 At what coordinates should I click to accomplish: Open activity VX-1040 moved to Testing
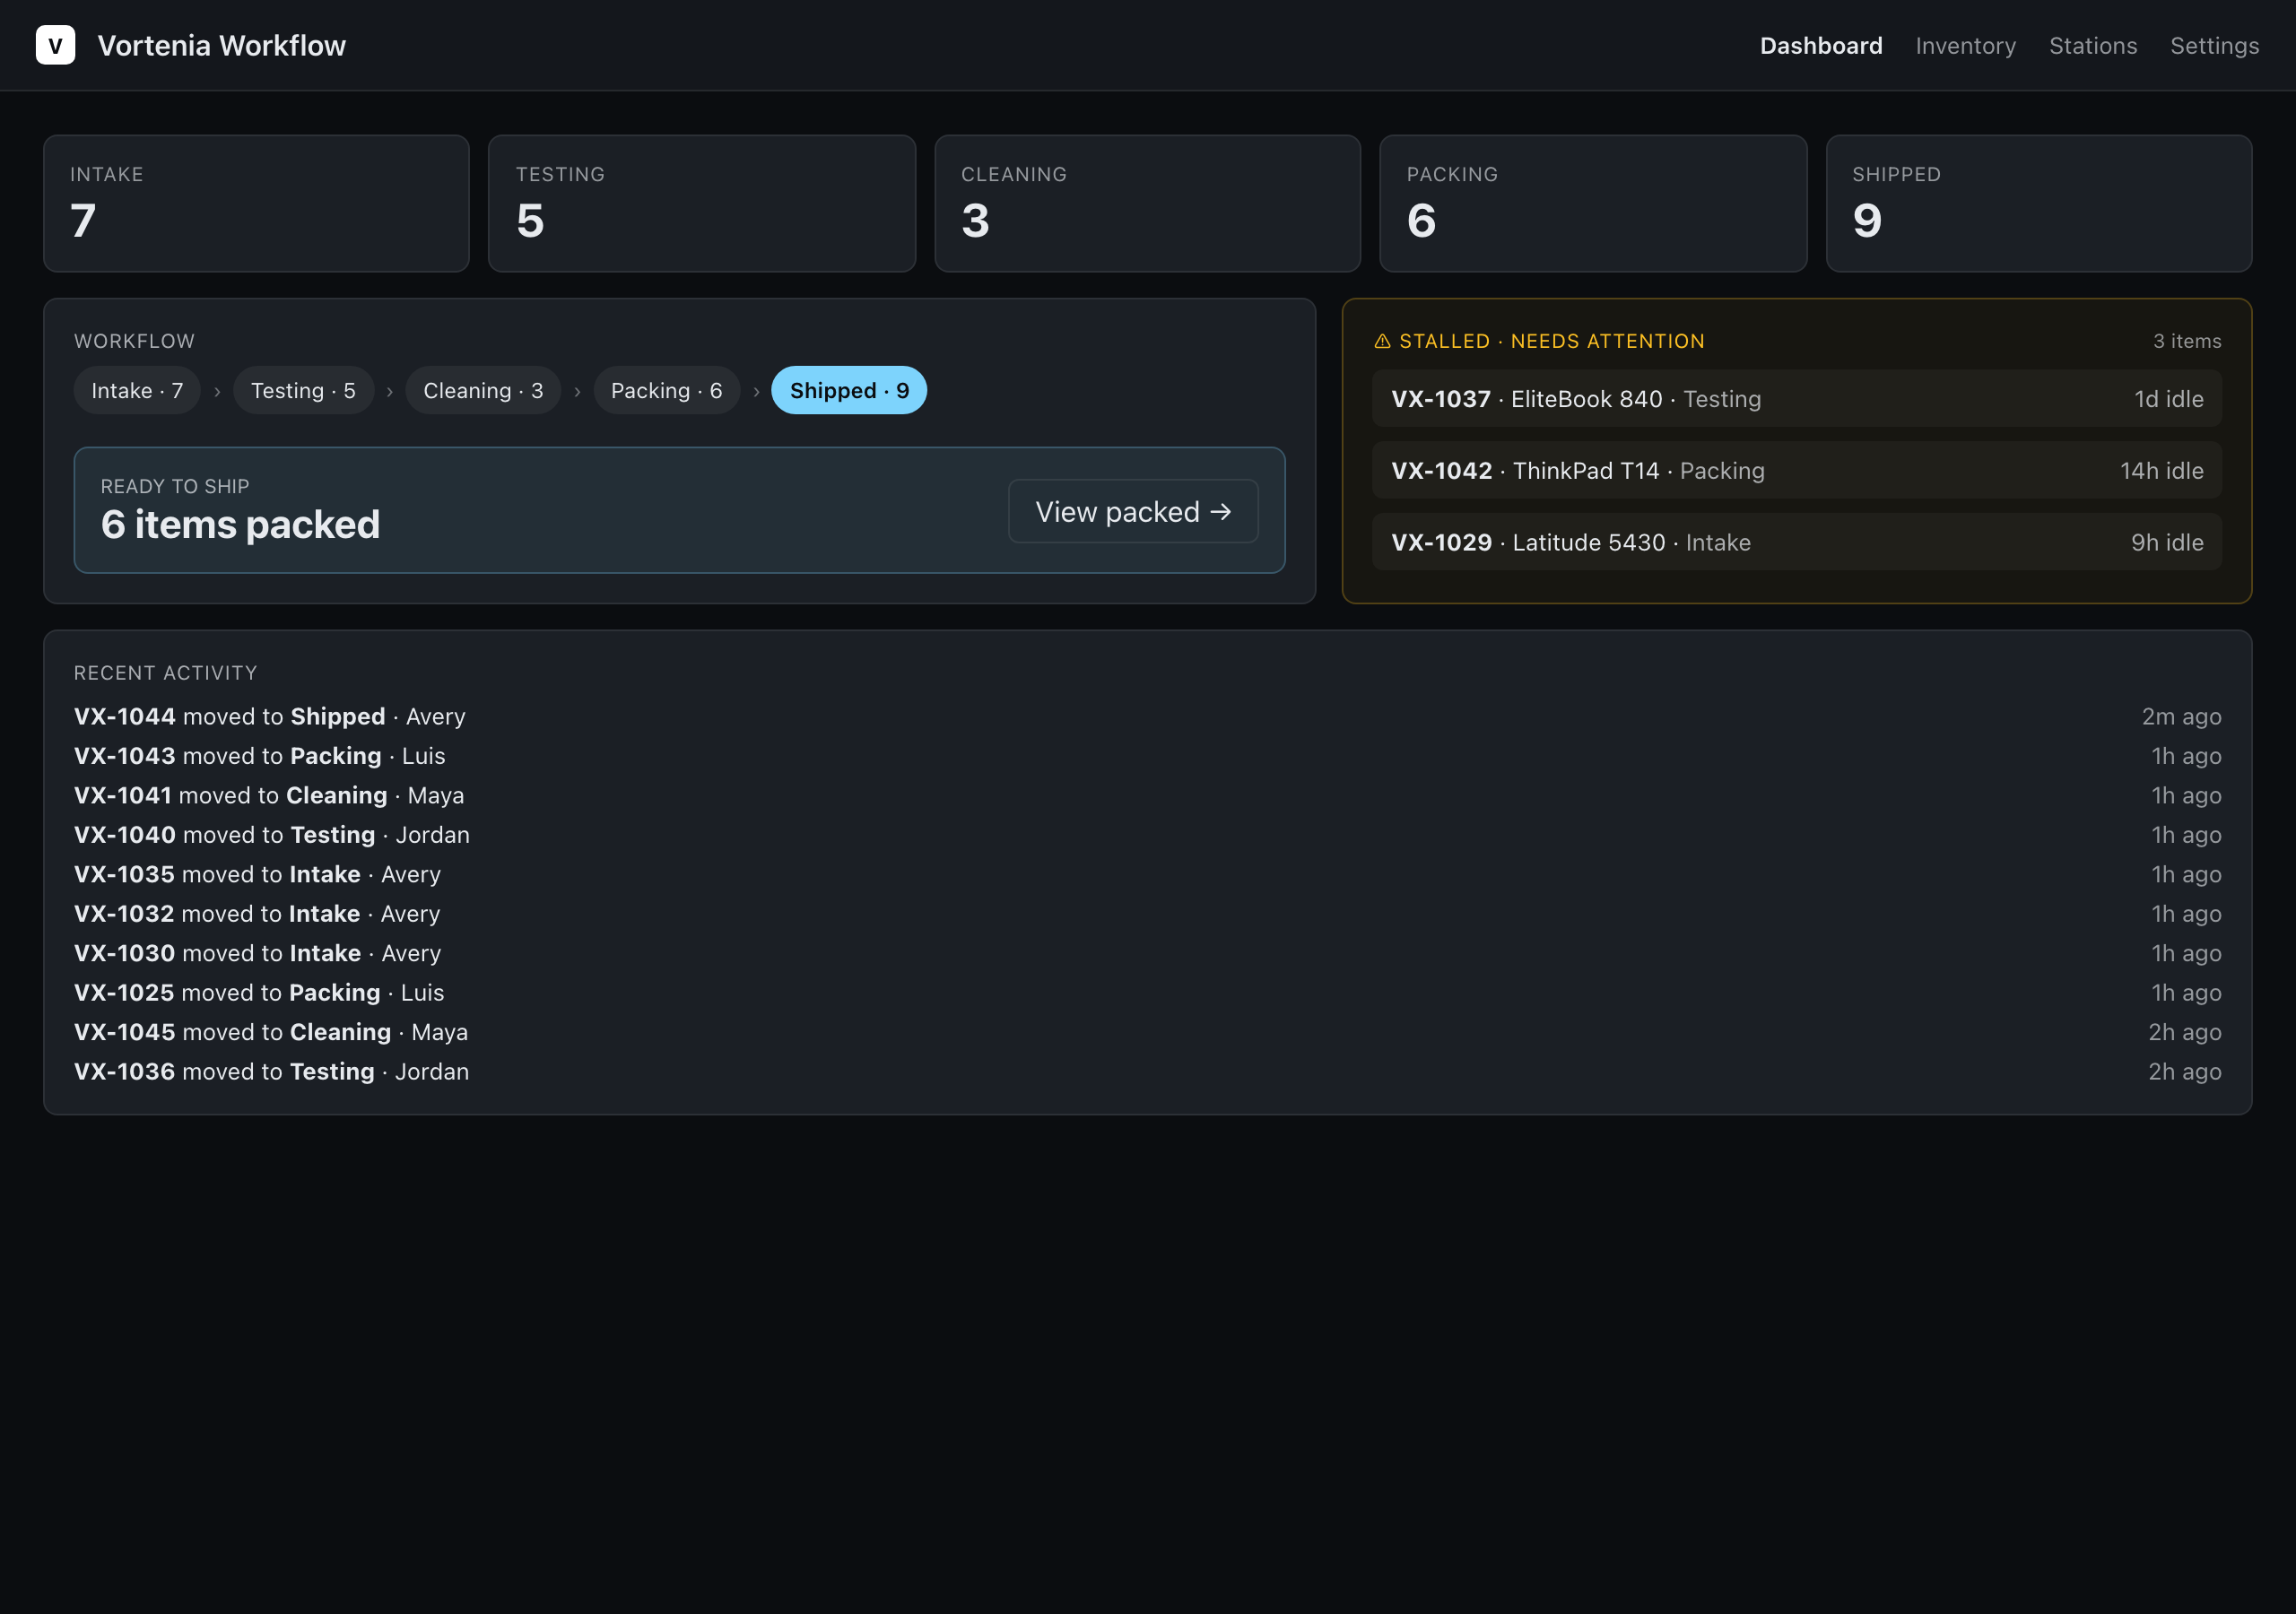[x=1147, y=835]
